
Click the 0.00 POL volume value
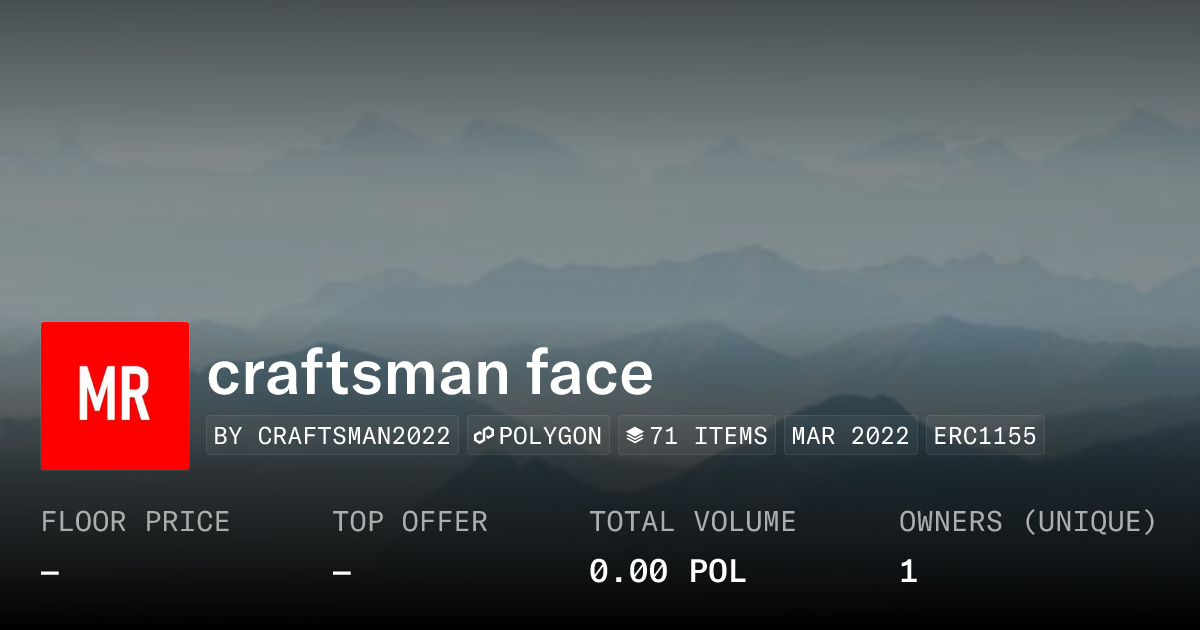click(x=668, y=570)
